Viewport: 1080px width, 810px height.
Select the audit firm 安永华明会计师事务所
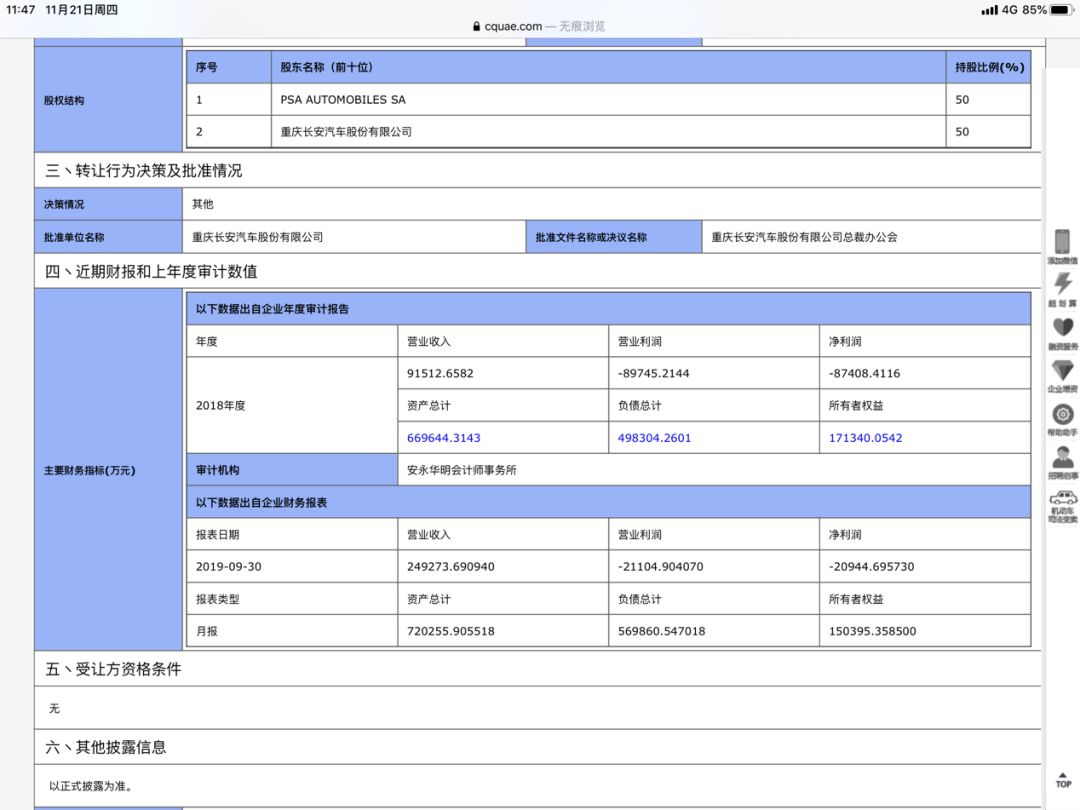pos(461,470)
